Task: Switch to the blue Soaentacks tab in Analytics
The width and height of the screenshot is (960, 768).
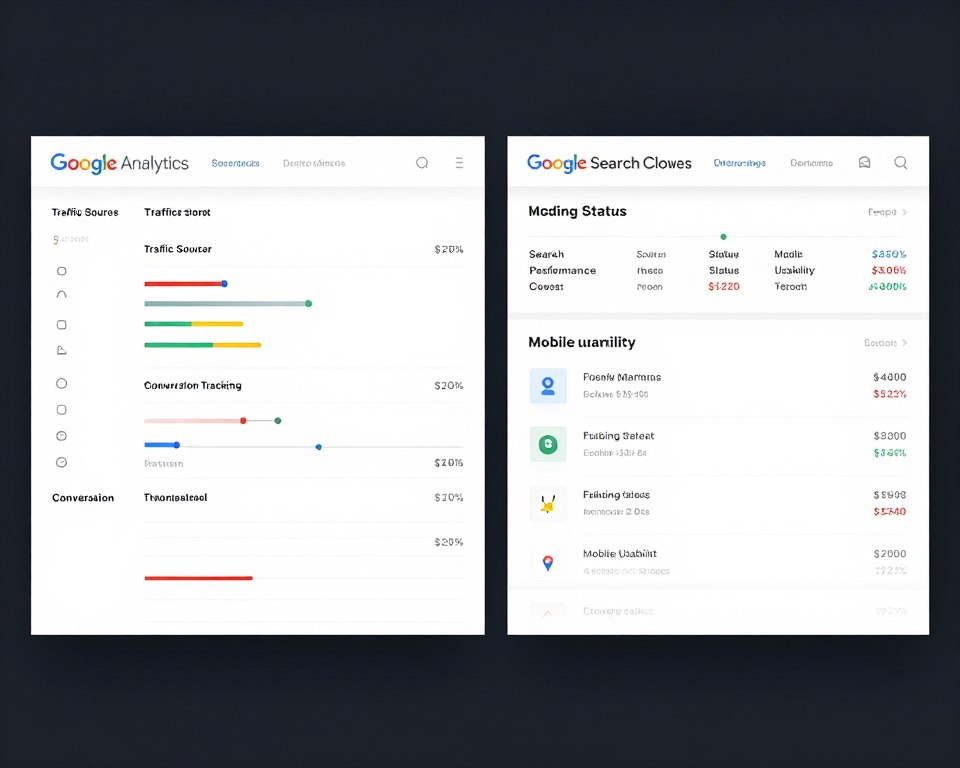Action: pyautogui.click(x=236, y=164)
